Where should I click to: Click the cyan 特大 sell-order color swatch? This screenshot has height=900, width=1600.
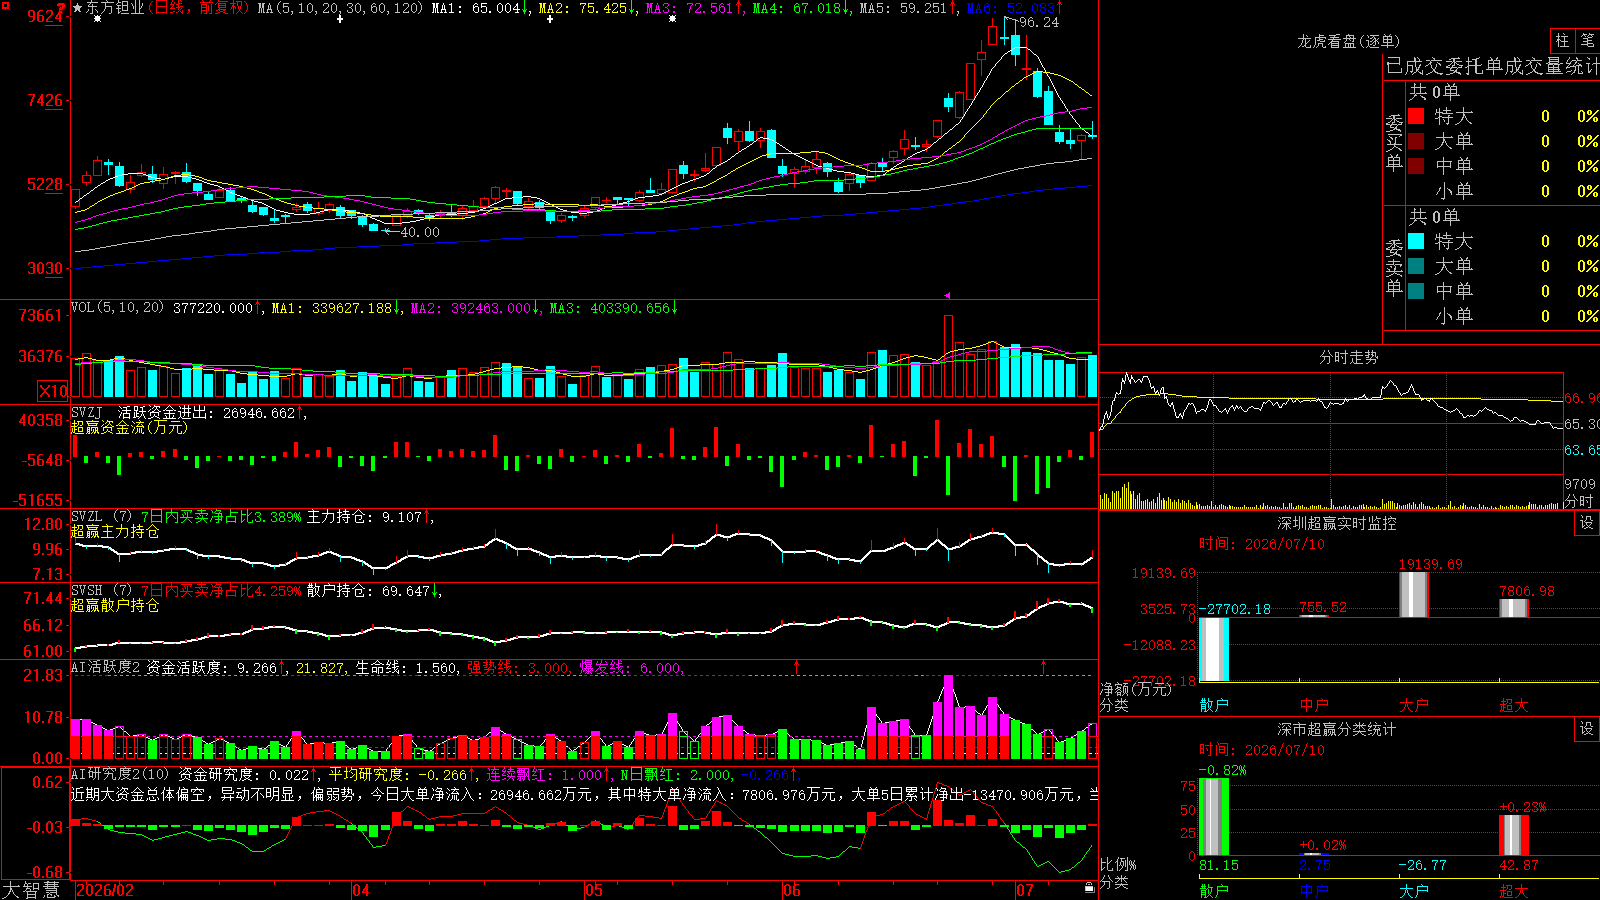point(1416,241)
